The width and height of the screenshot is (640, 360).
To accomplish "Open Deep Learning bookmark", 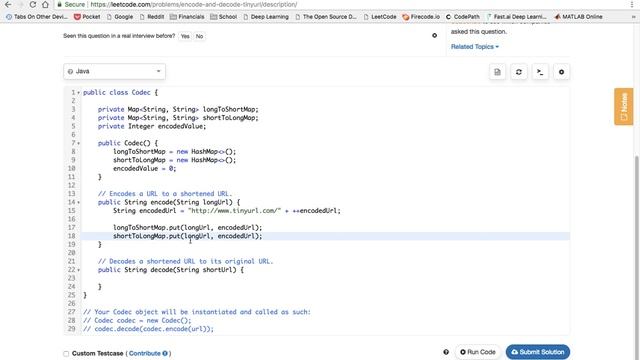I will tap(266, 17).
